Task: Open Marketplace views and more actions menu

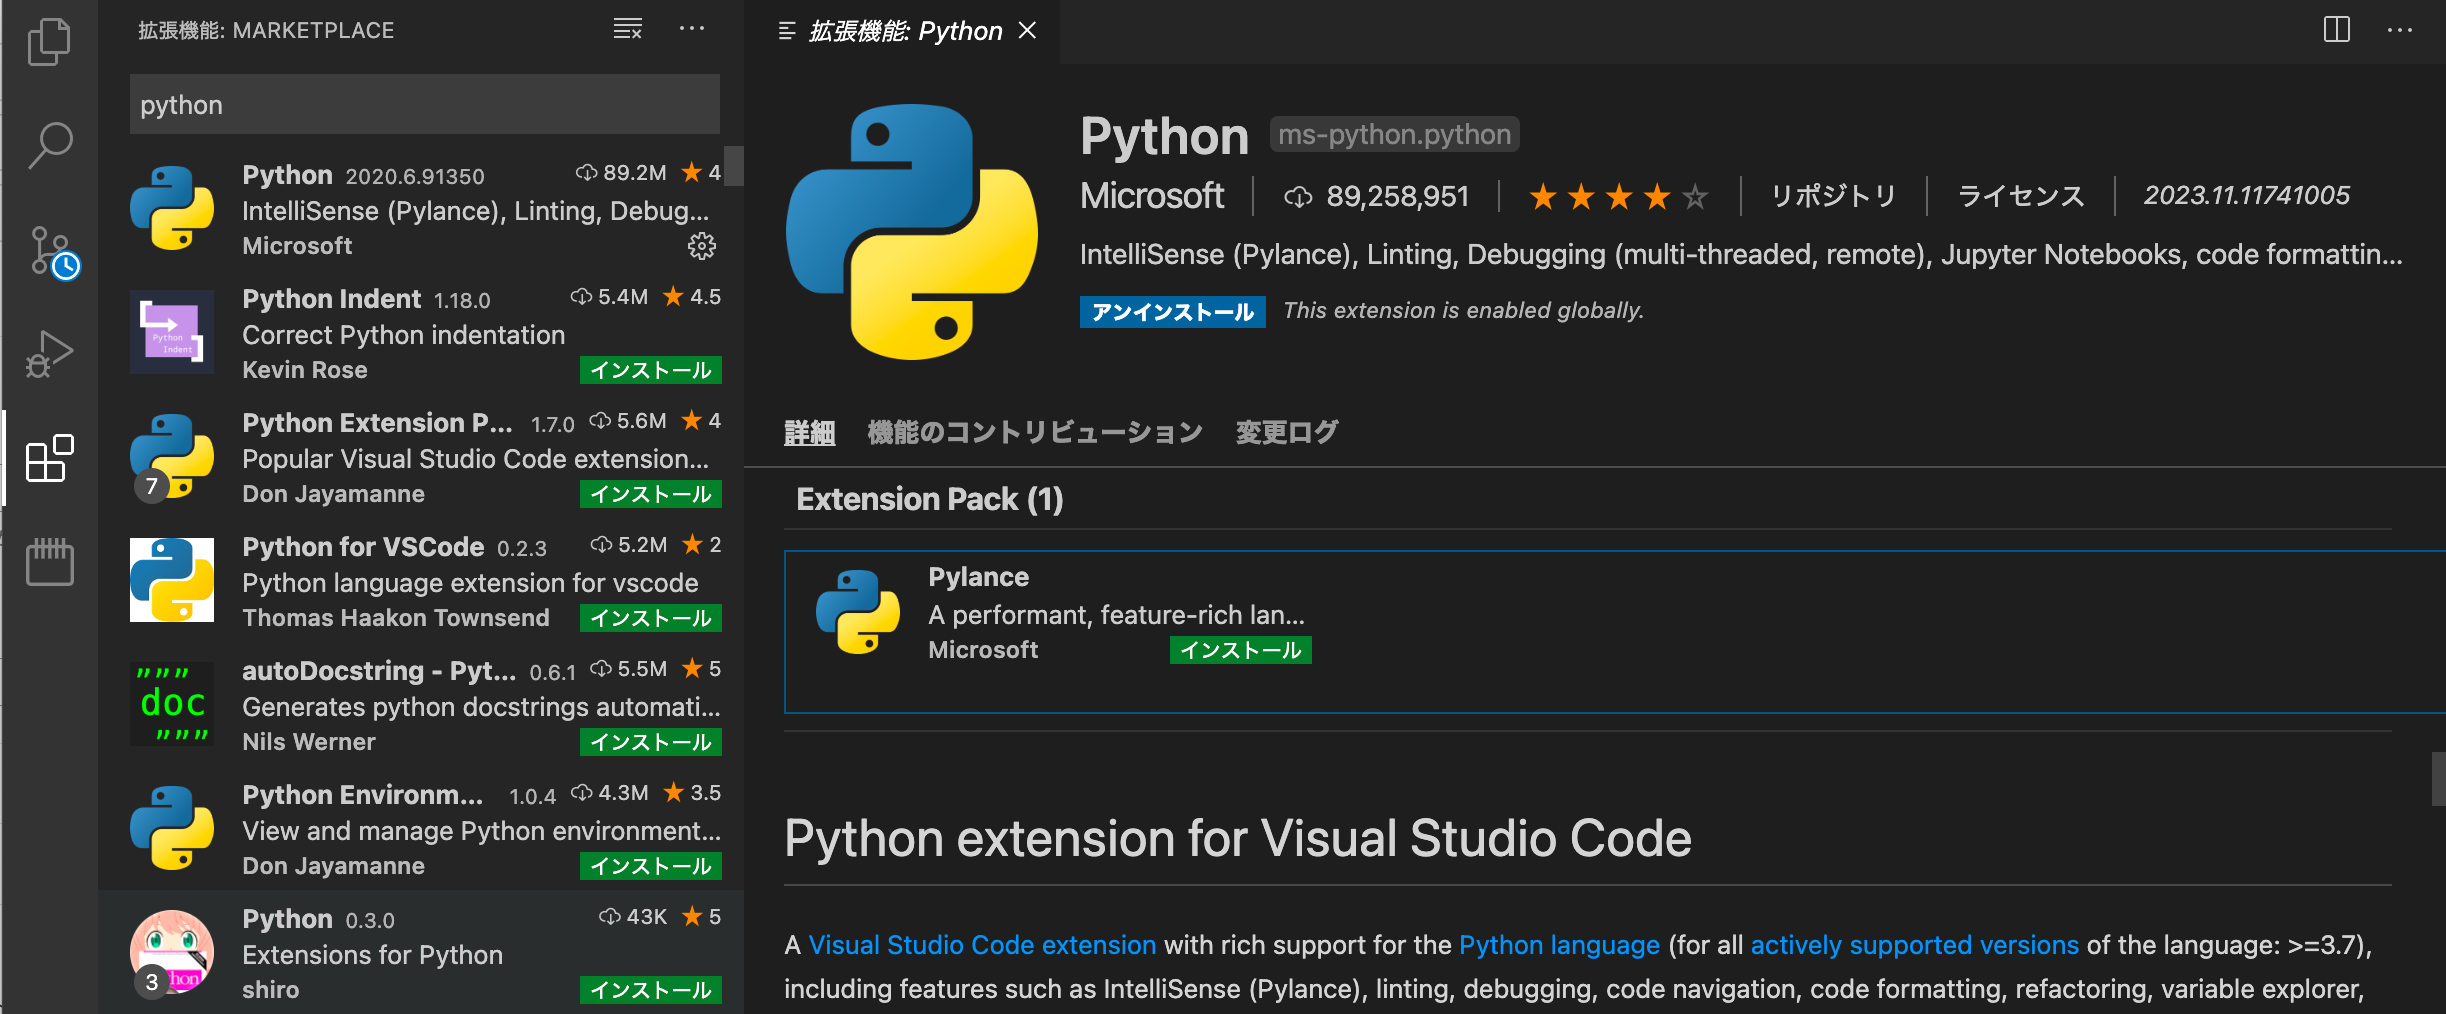Action: (692, 29)
